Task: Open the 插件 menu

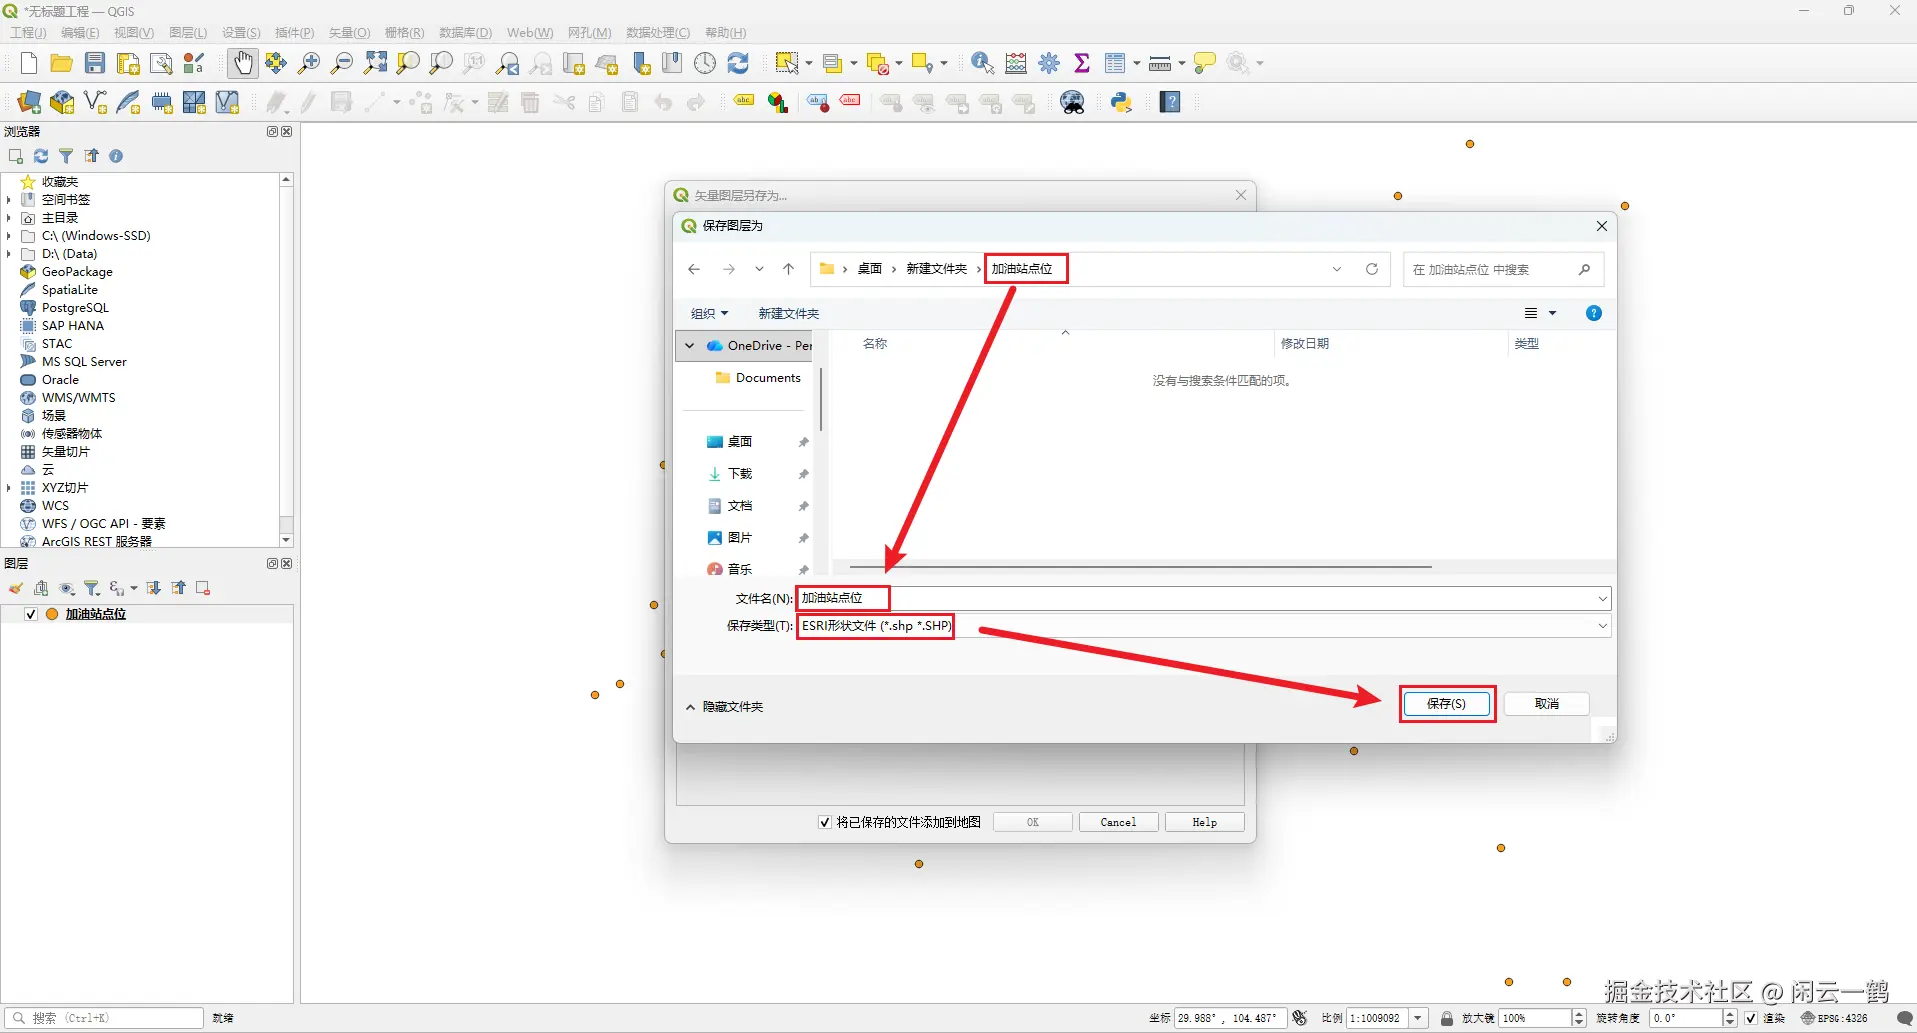Action: (x=294, y=33)
